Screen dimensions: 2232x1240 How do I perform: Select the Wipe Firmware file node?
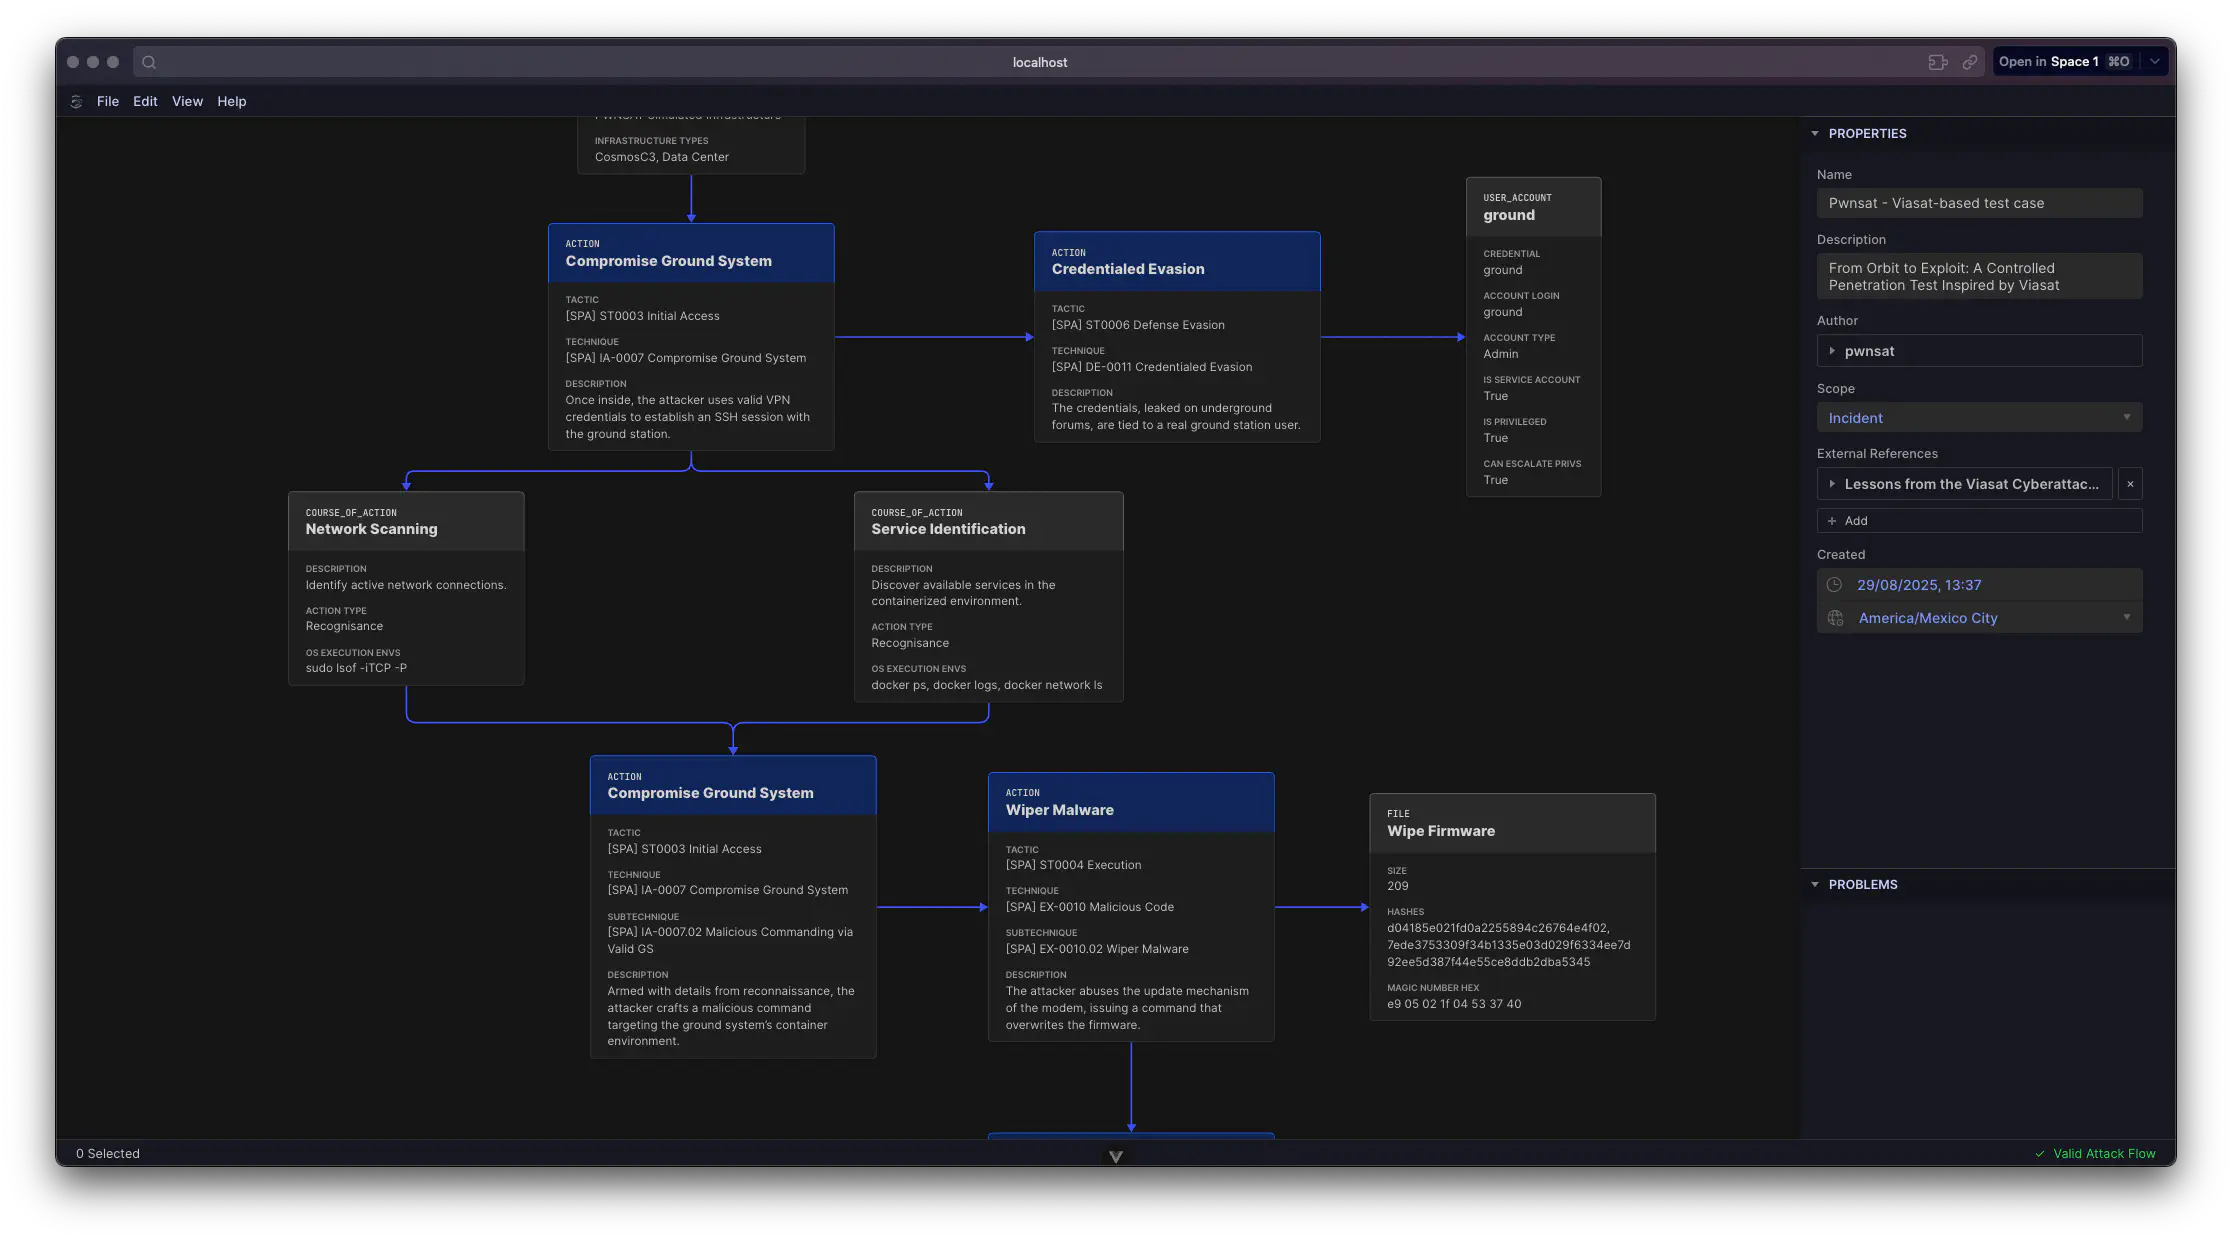coord(1512,907)
